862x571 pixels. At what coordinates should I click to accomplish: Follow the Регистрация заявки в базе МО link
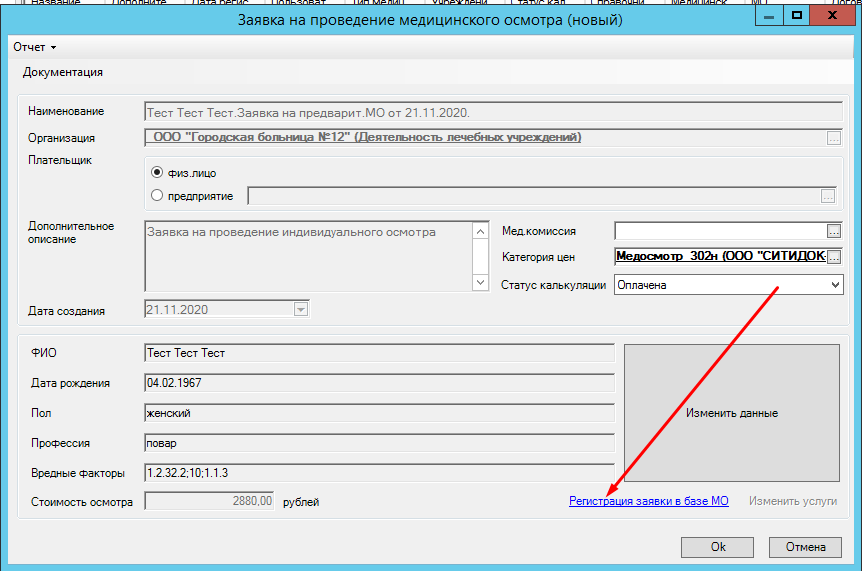click(x=648, y=501)
